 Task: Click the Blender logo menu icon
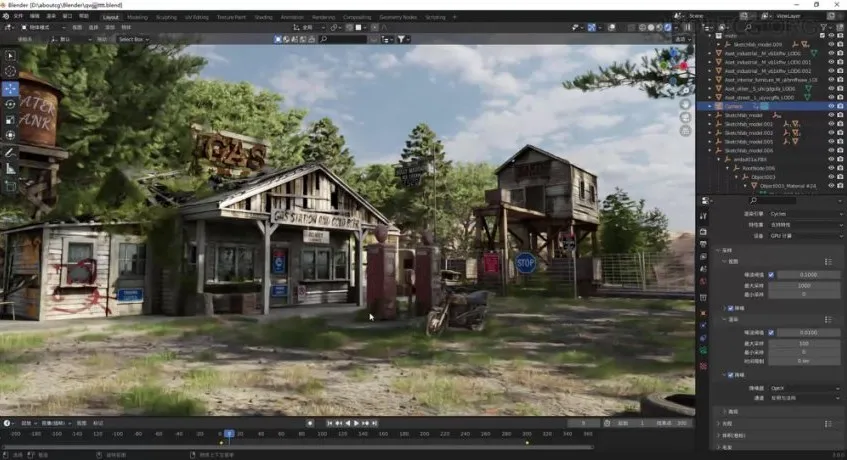click(7, 17)
